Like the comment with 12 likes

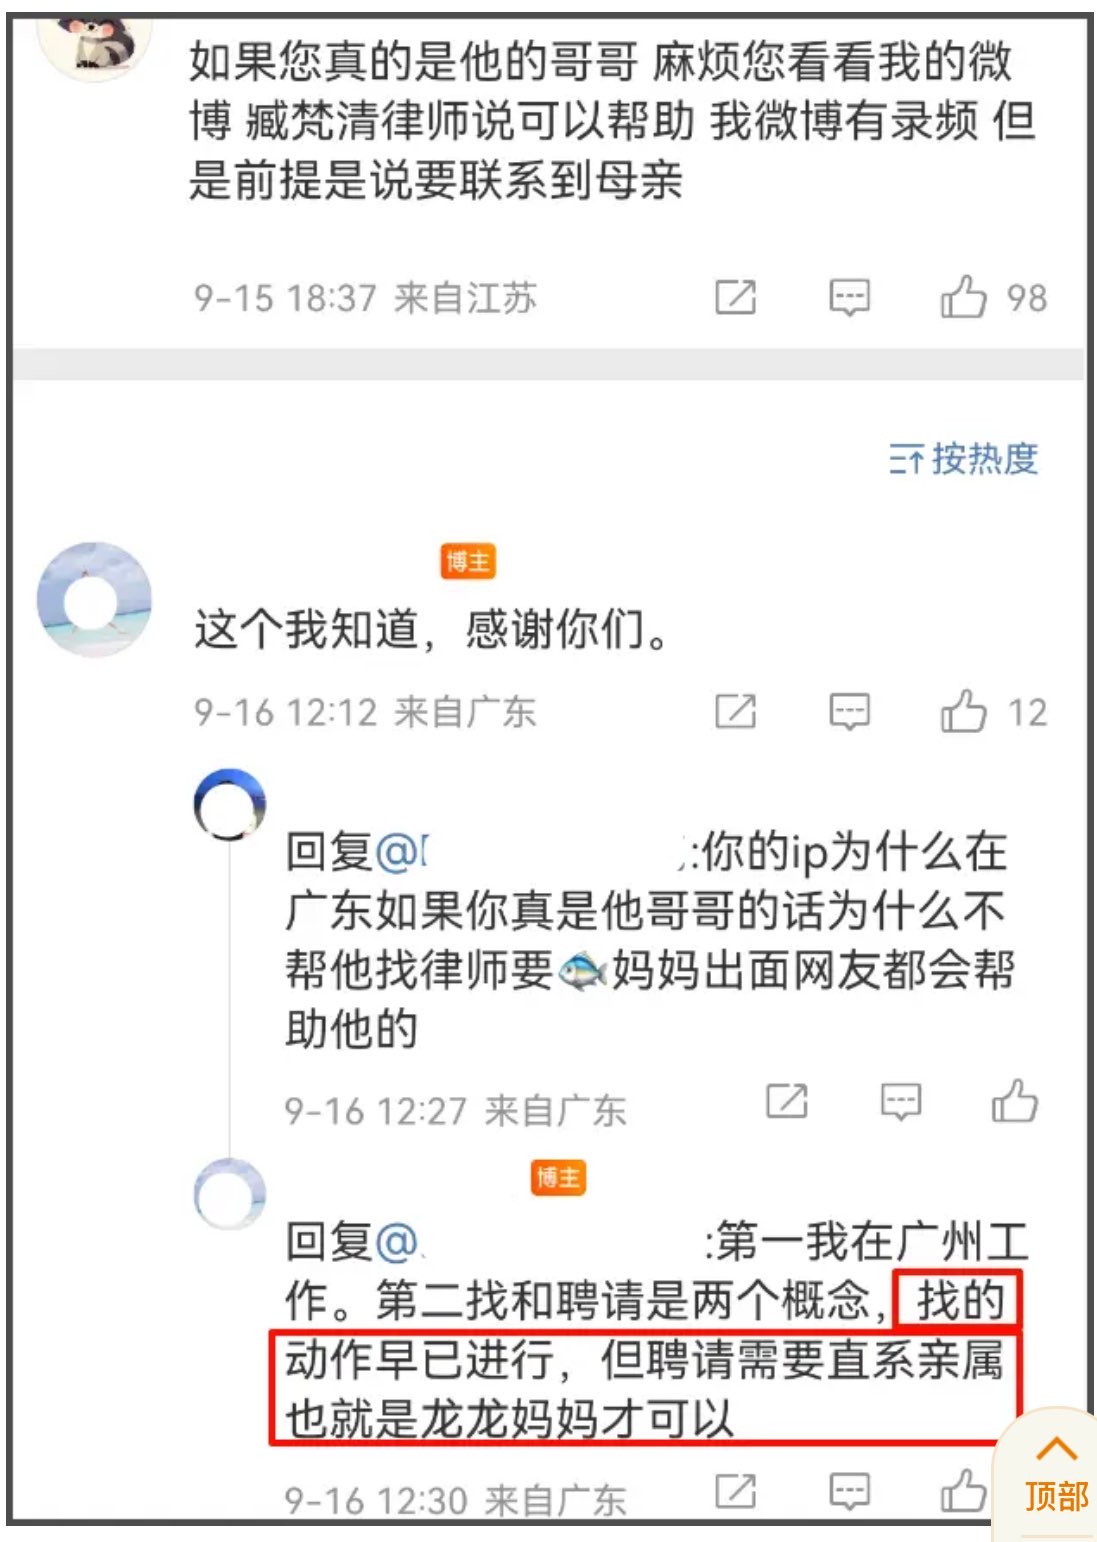point(963,711)
